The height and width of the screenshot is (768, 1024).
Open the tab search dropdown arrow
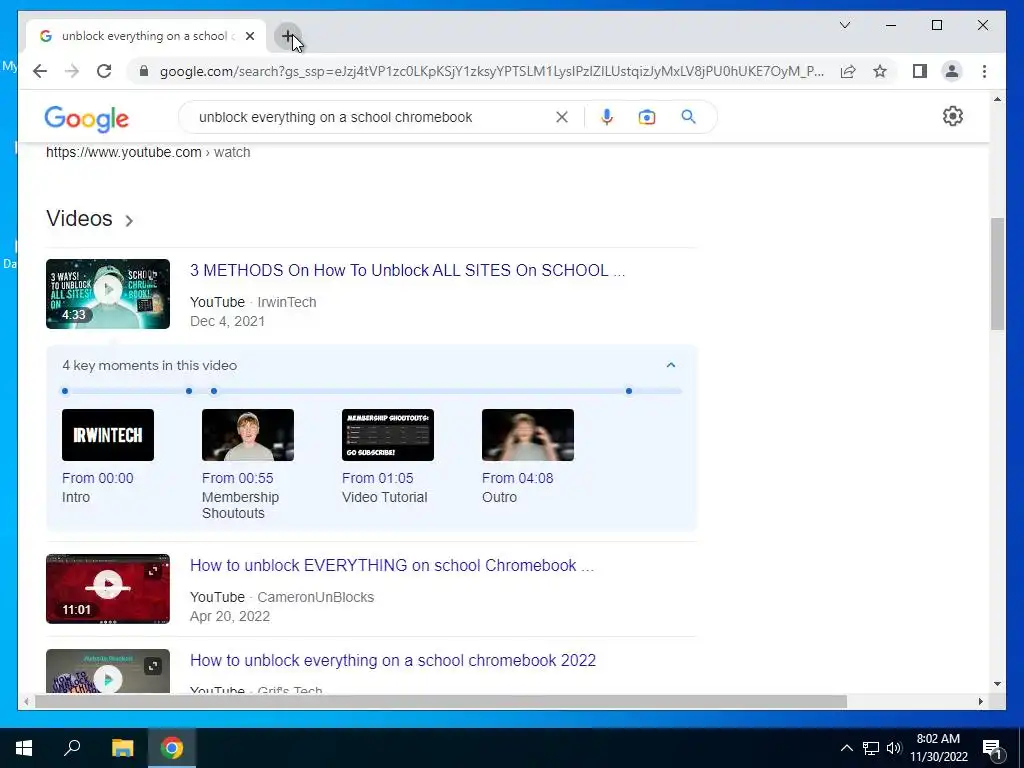point(844,25)
